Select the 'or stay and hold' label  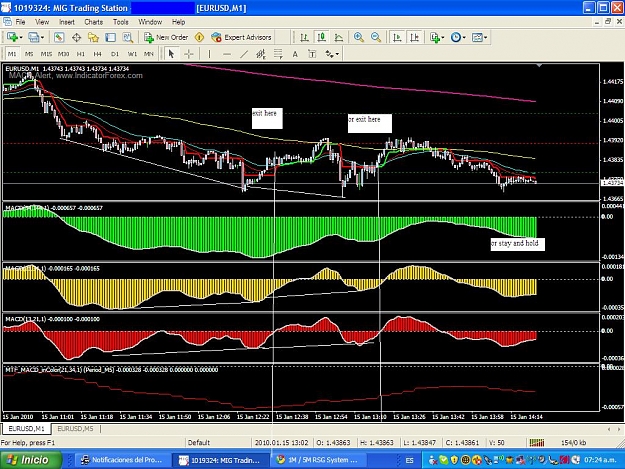click(x=517, y=244)
